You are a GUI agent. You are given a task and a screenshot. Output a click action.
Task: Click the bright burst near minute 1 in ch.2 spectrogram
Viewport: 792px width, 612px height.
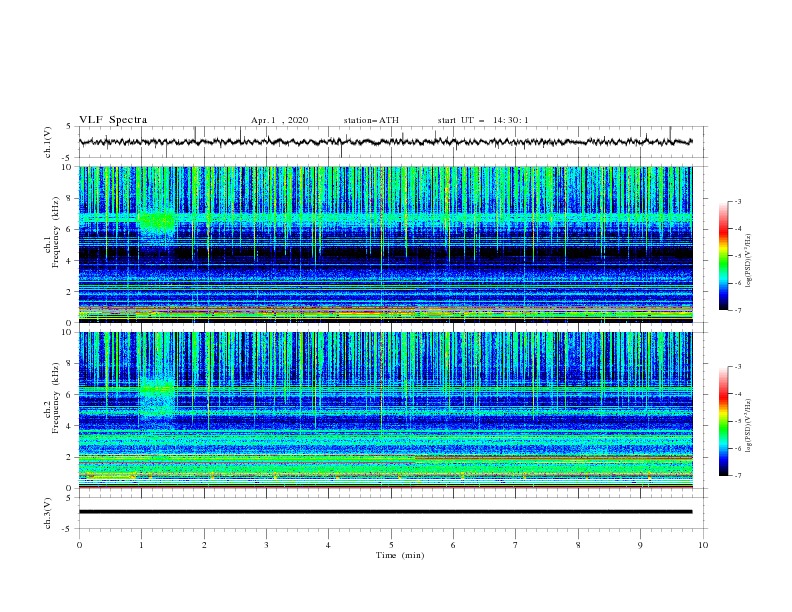[x=156, y=396]
